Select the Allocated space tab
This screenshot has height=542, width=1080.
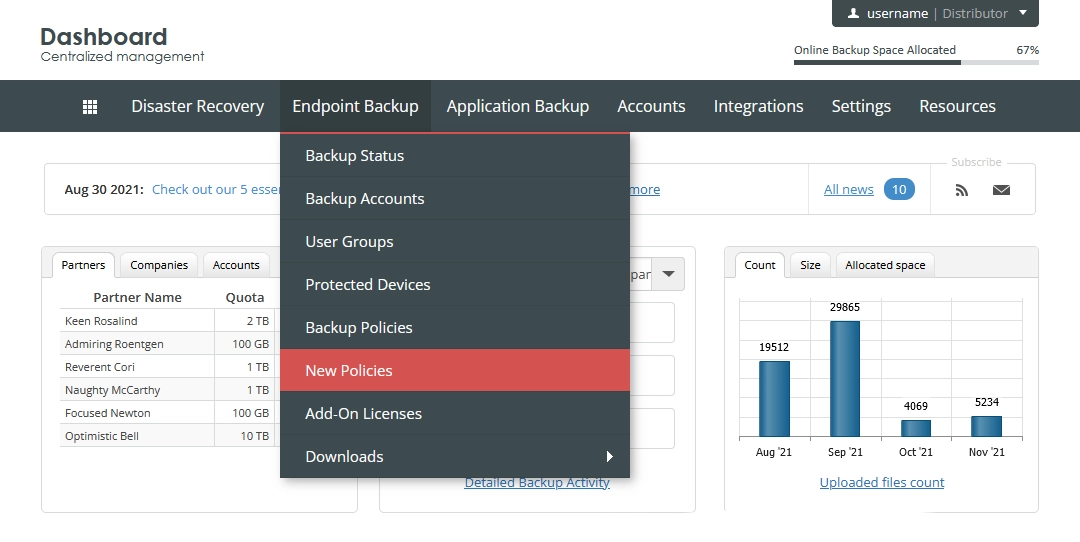pyautogui.click(x=885, y=265)
